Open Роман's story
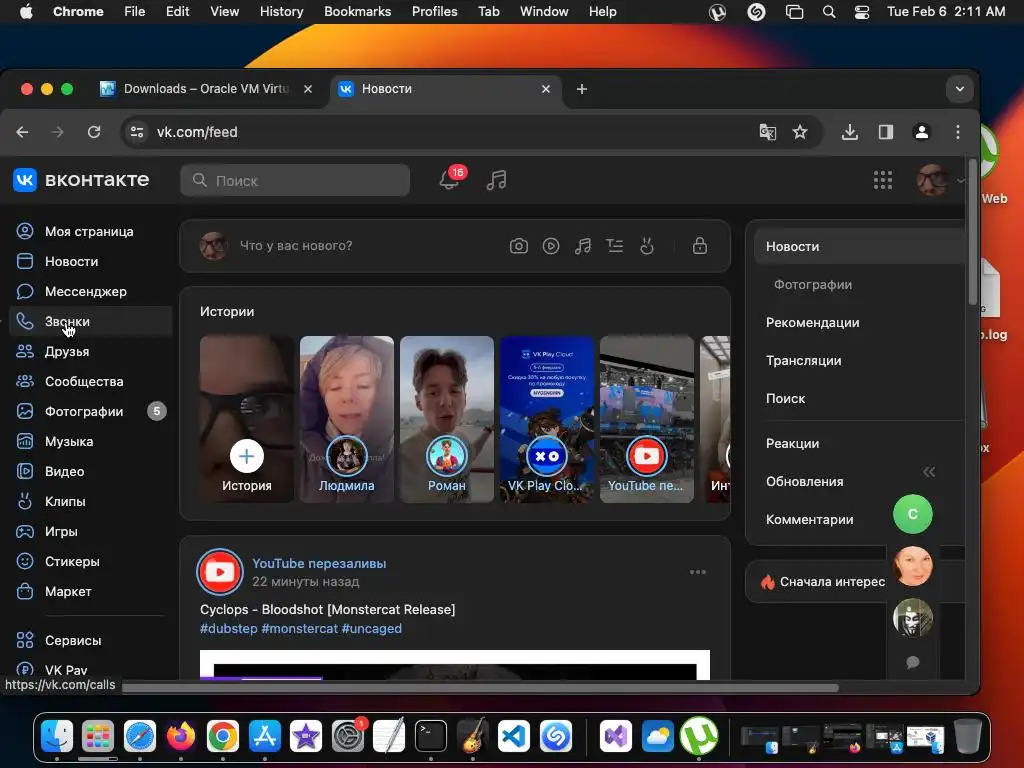 pos(447,419)
